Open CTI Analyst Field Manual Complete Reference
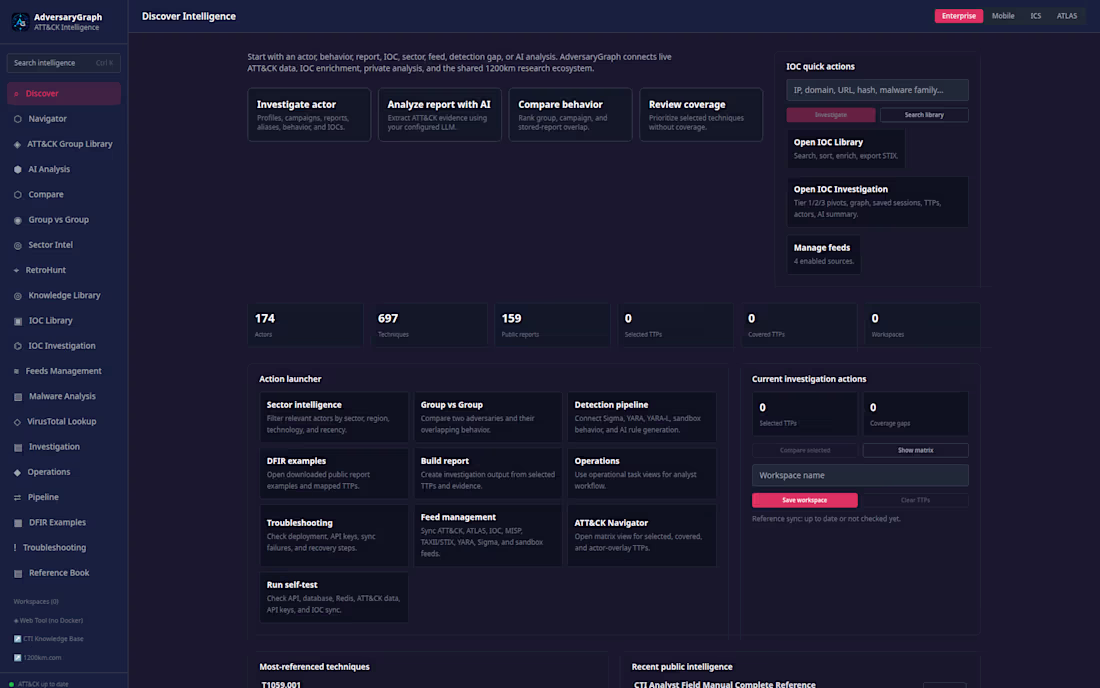 [x=725, y=684]
